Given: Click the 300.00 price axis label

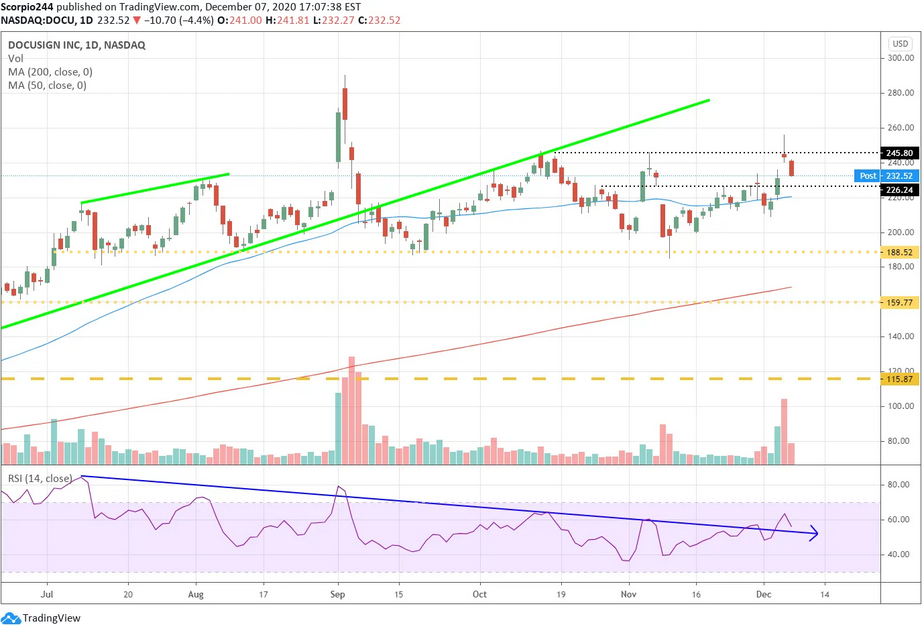Looking at the screenshot, I should pyautogui.click(x=901, y=58).
